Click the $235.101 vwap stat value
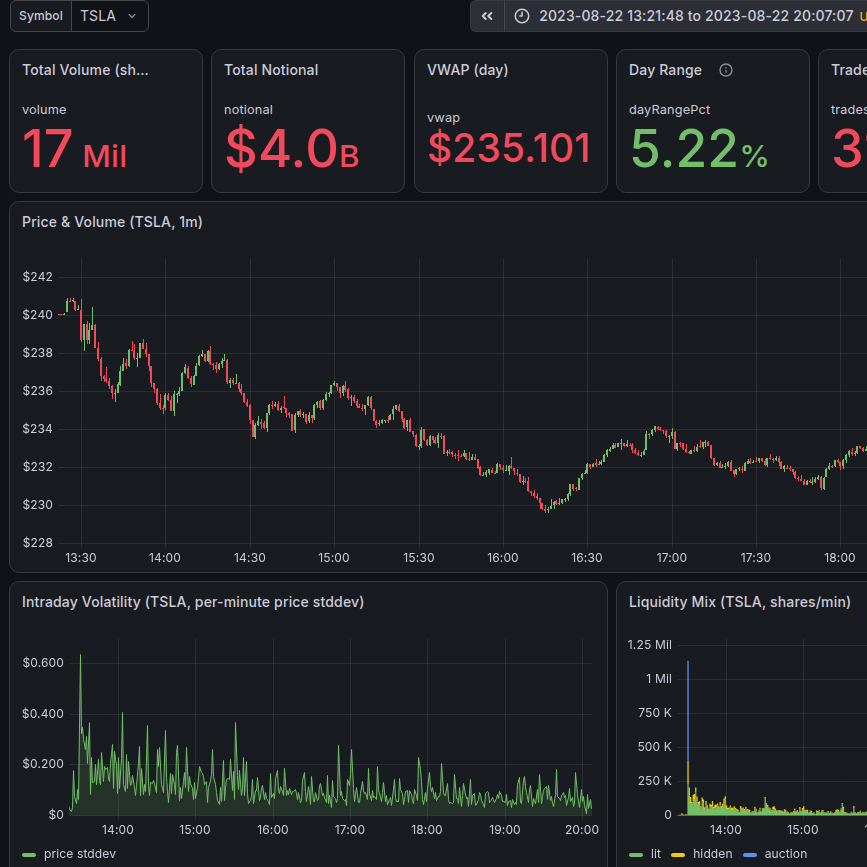The width and height of the screenshot is (867, 867). click(x=510, y=148)
